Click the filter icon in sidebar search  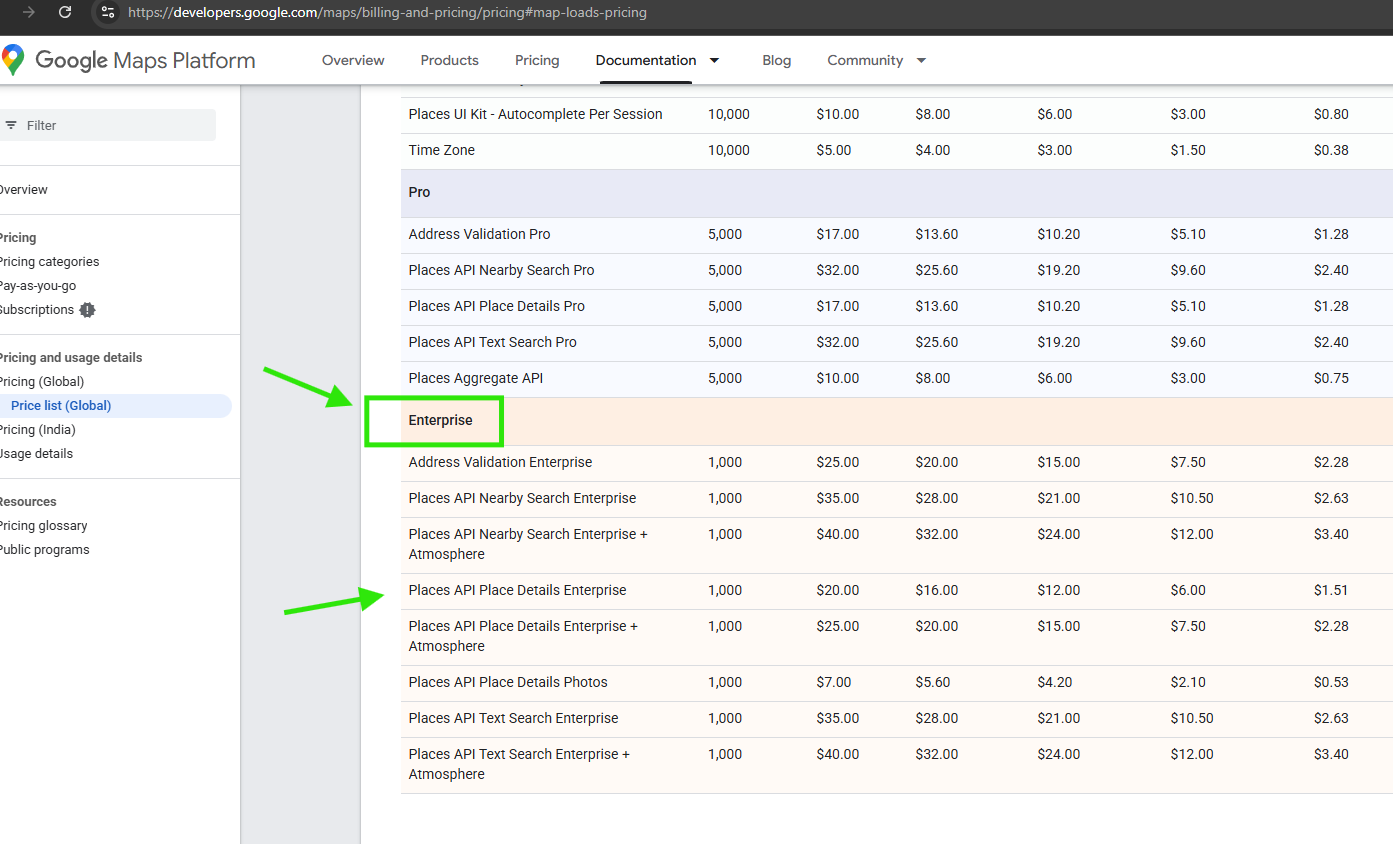point(12,125)
